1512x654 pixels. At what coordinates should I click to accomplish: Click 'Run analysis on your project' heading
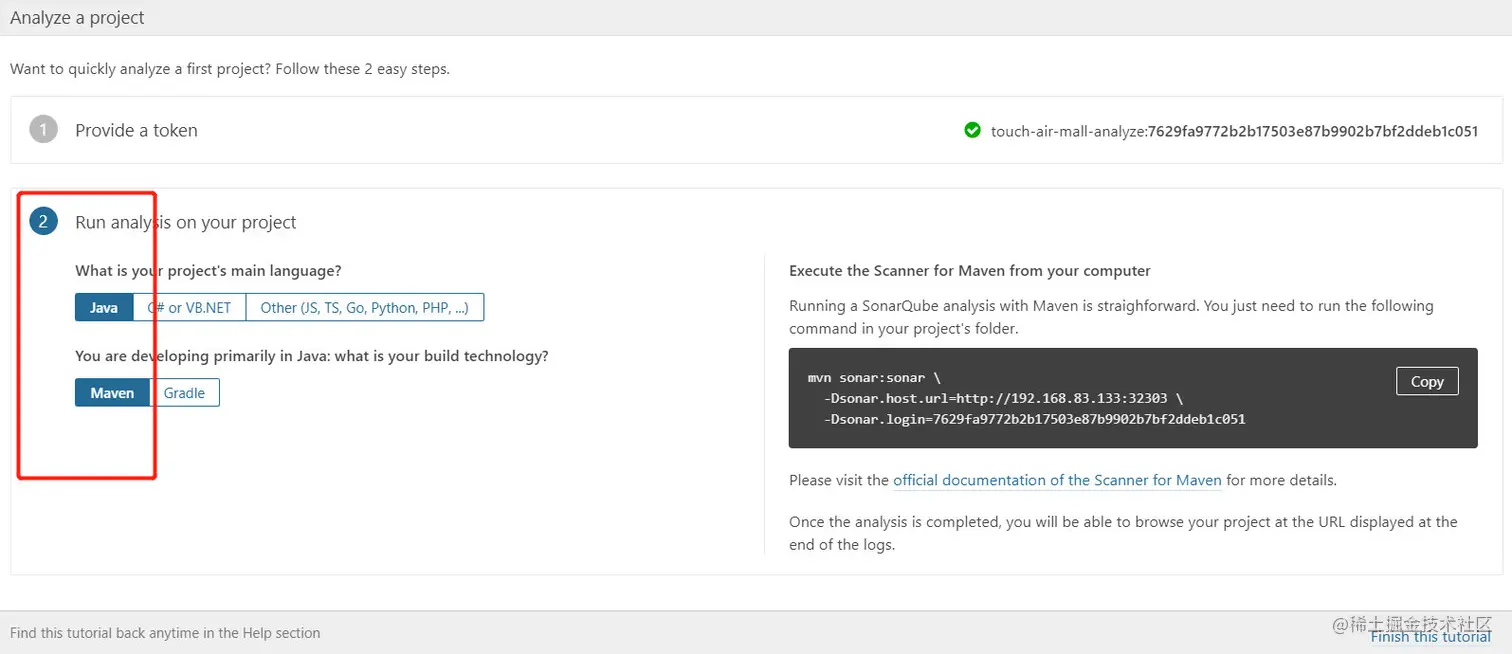click(186, 222)
